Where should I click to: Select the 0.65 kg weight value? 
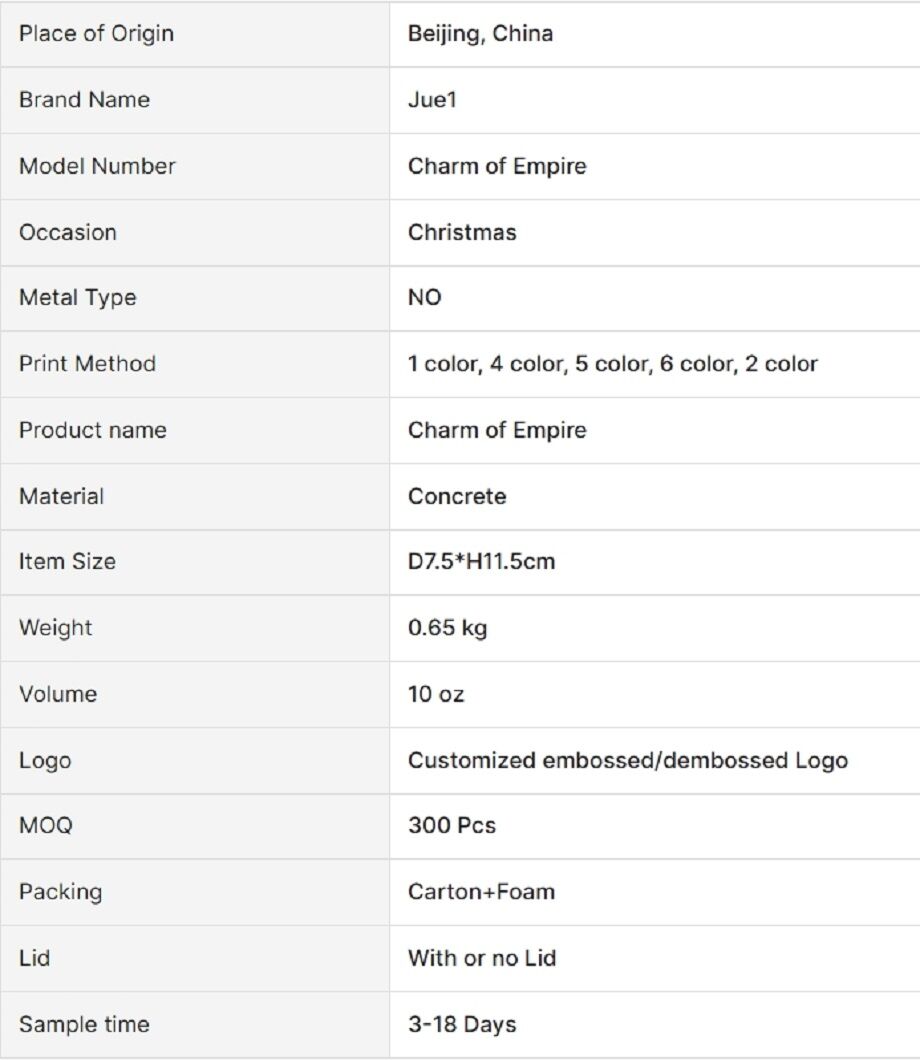tap(447, 628)
